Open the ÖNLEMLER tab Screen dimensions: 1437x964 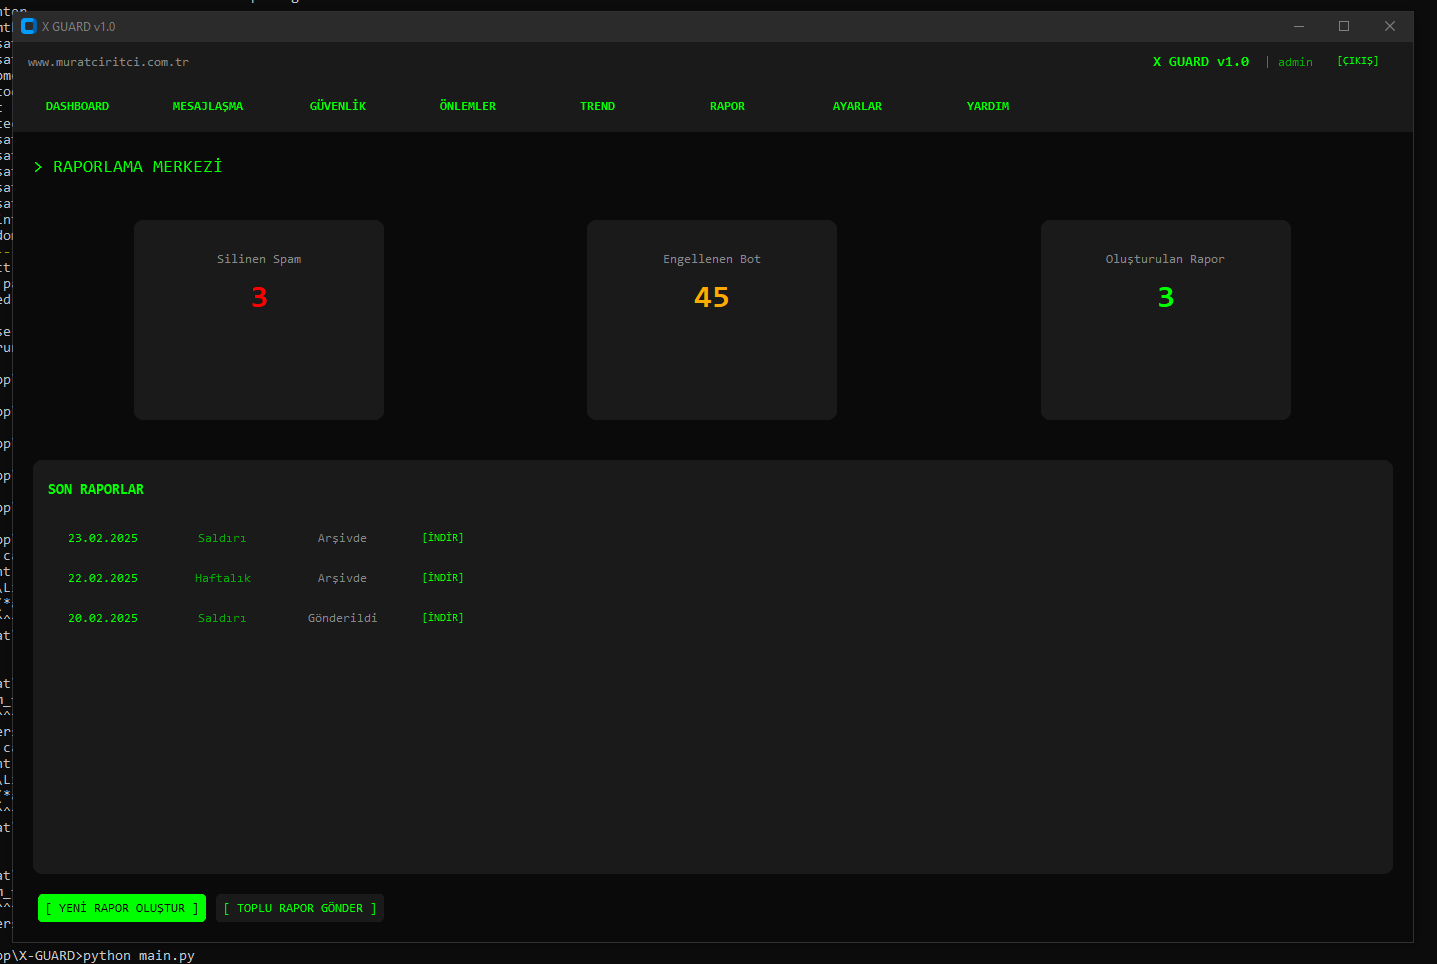point(467,106)
